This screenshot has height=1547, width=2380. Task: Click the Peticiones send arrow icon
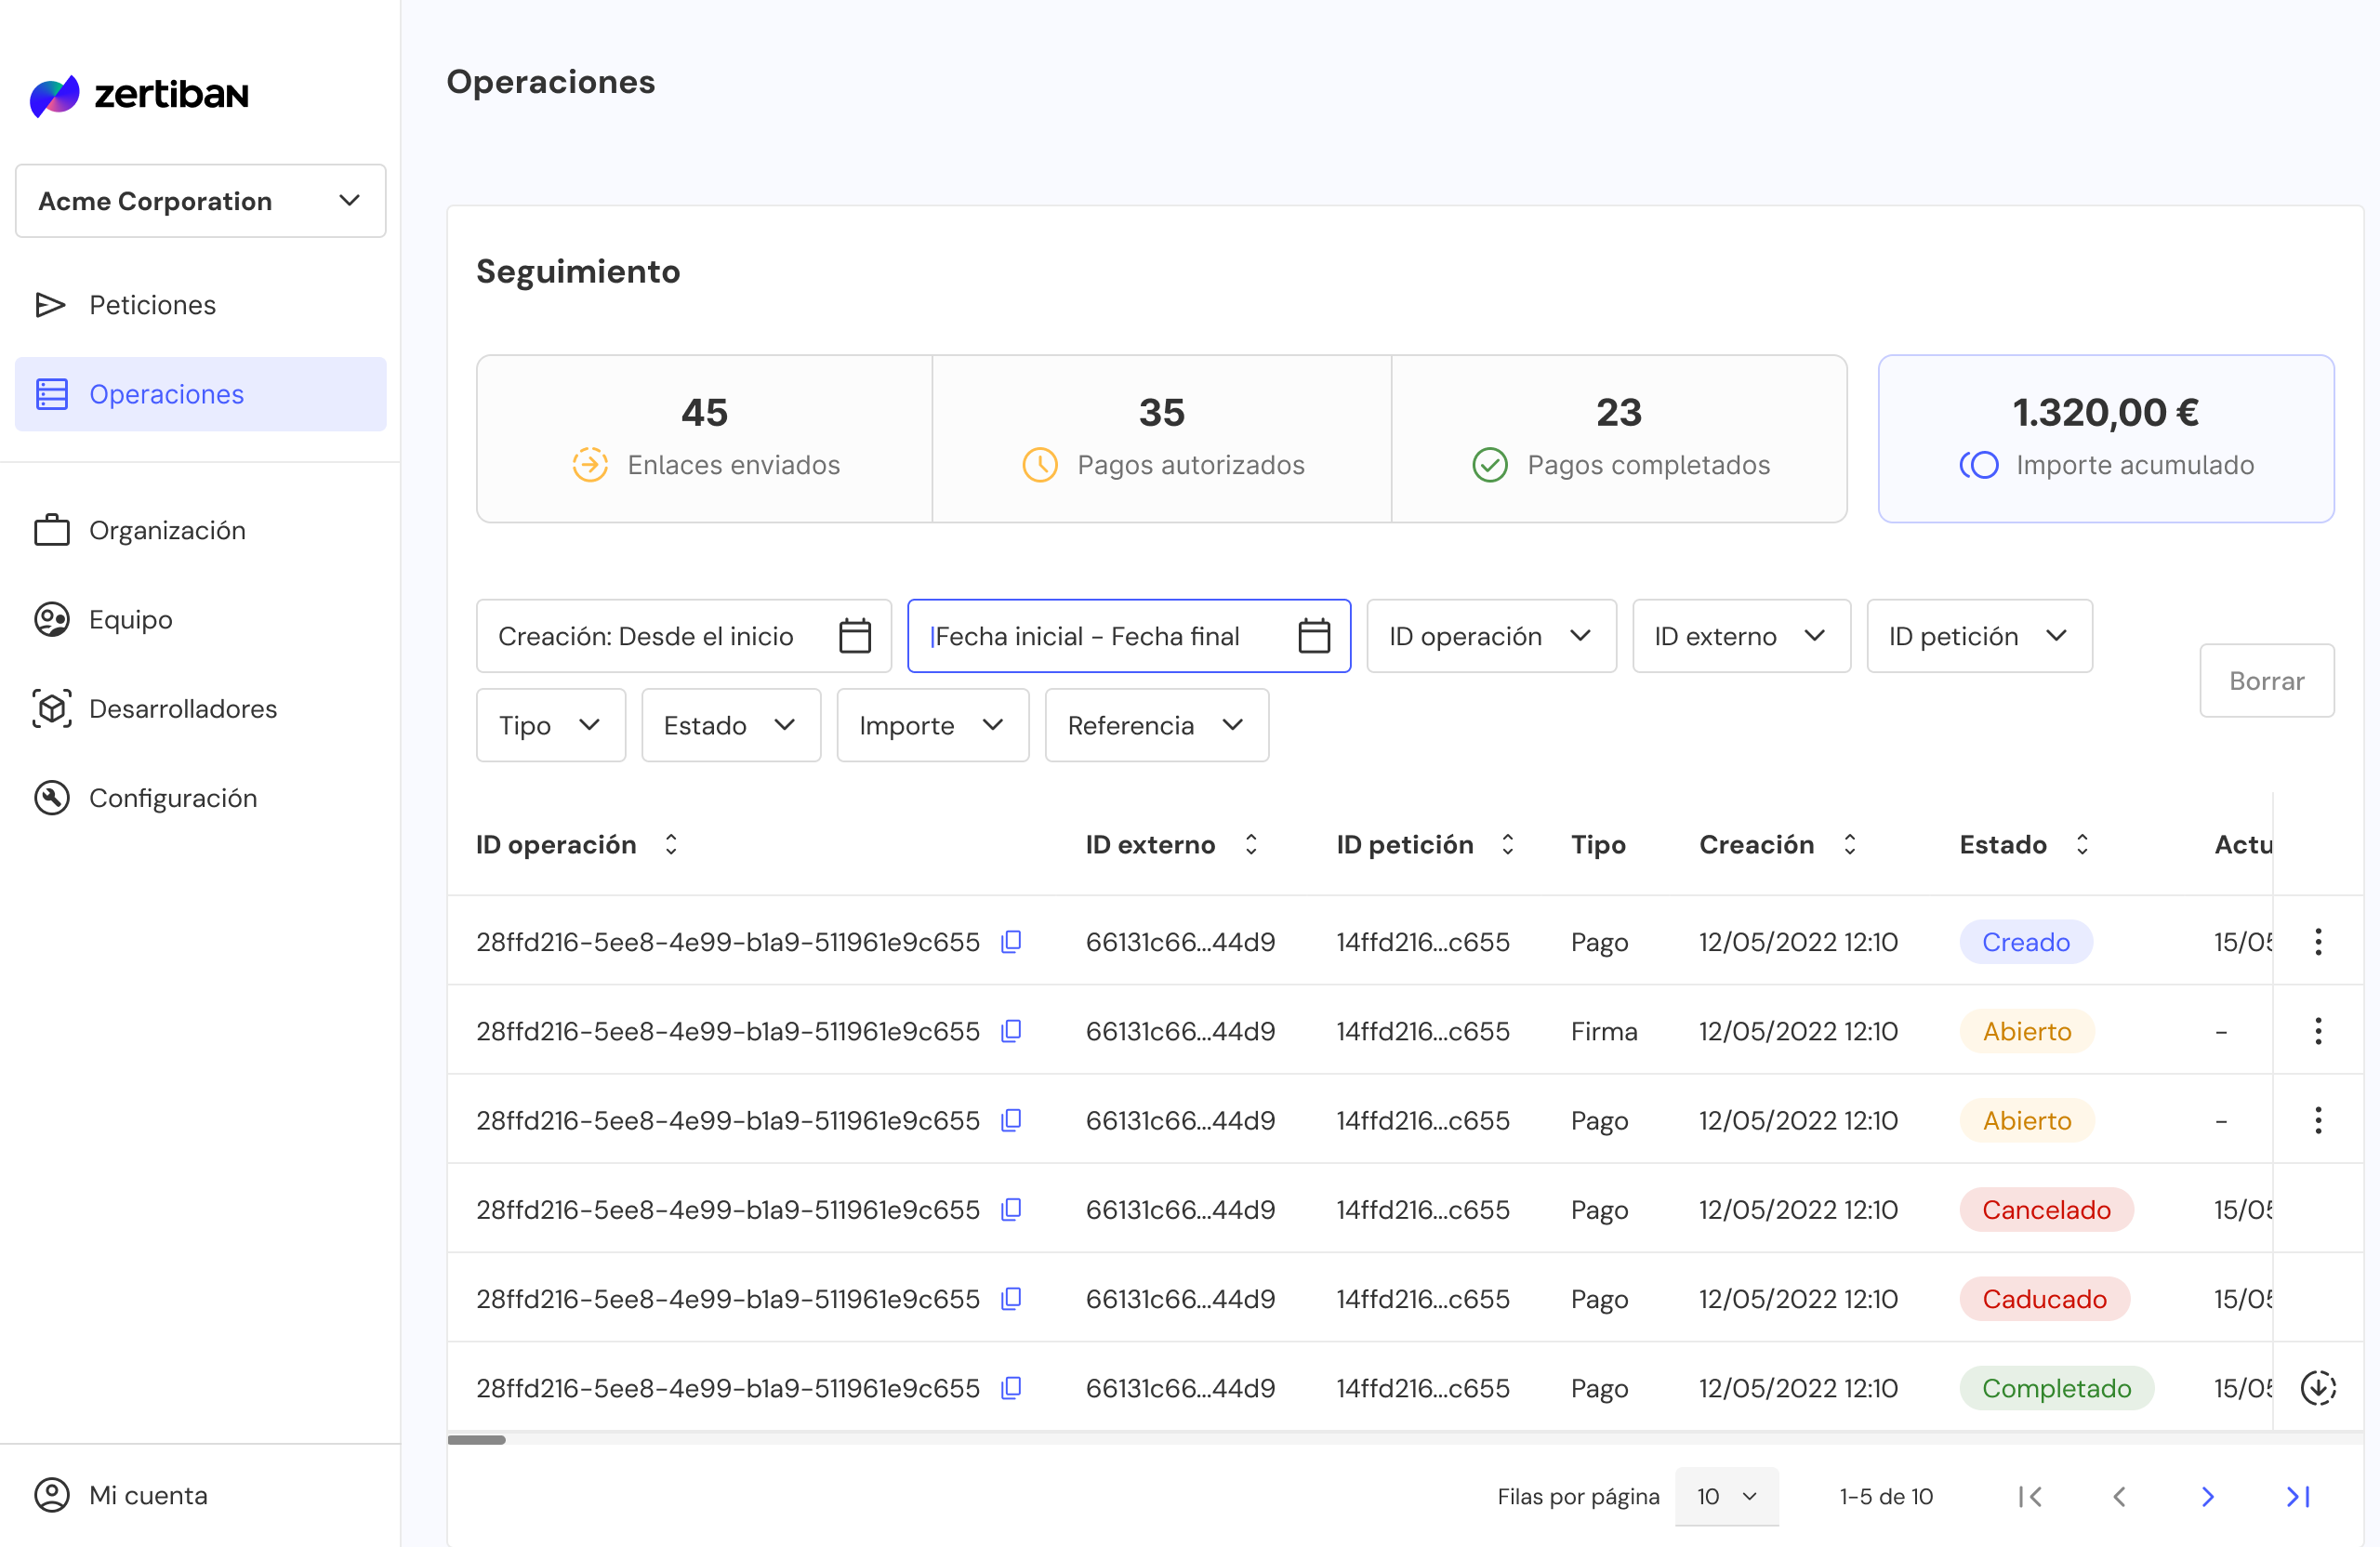[x=51, y=305]
